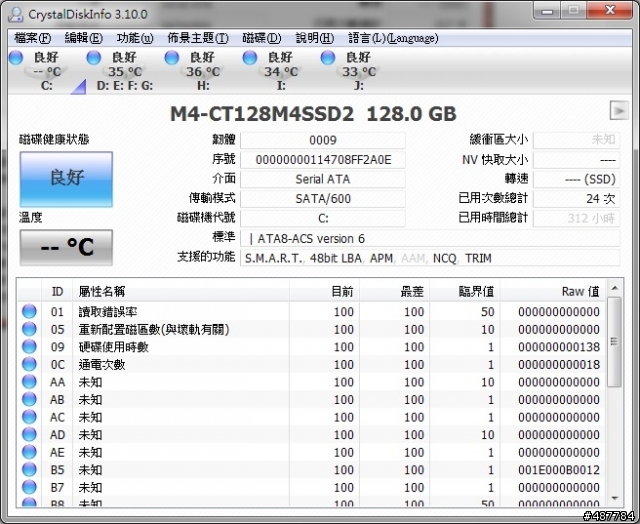Click status icon for attribute AA row
The image size is (640, 524).
pyautogui.click(x=29, y=382)
